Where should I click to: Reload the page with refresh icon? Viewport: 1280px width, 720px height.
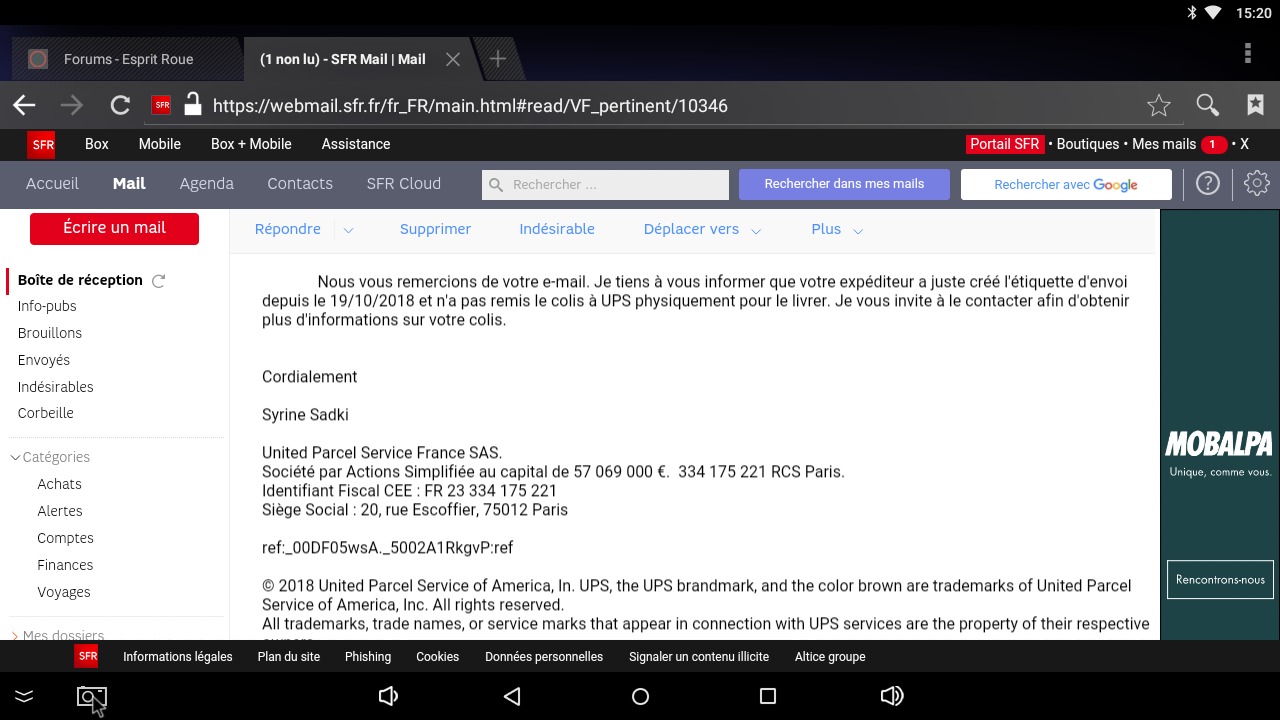120,105
